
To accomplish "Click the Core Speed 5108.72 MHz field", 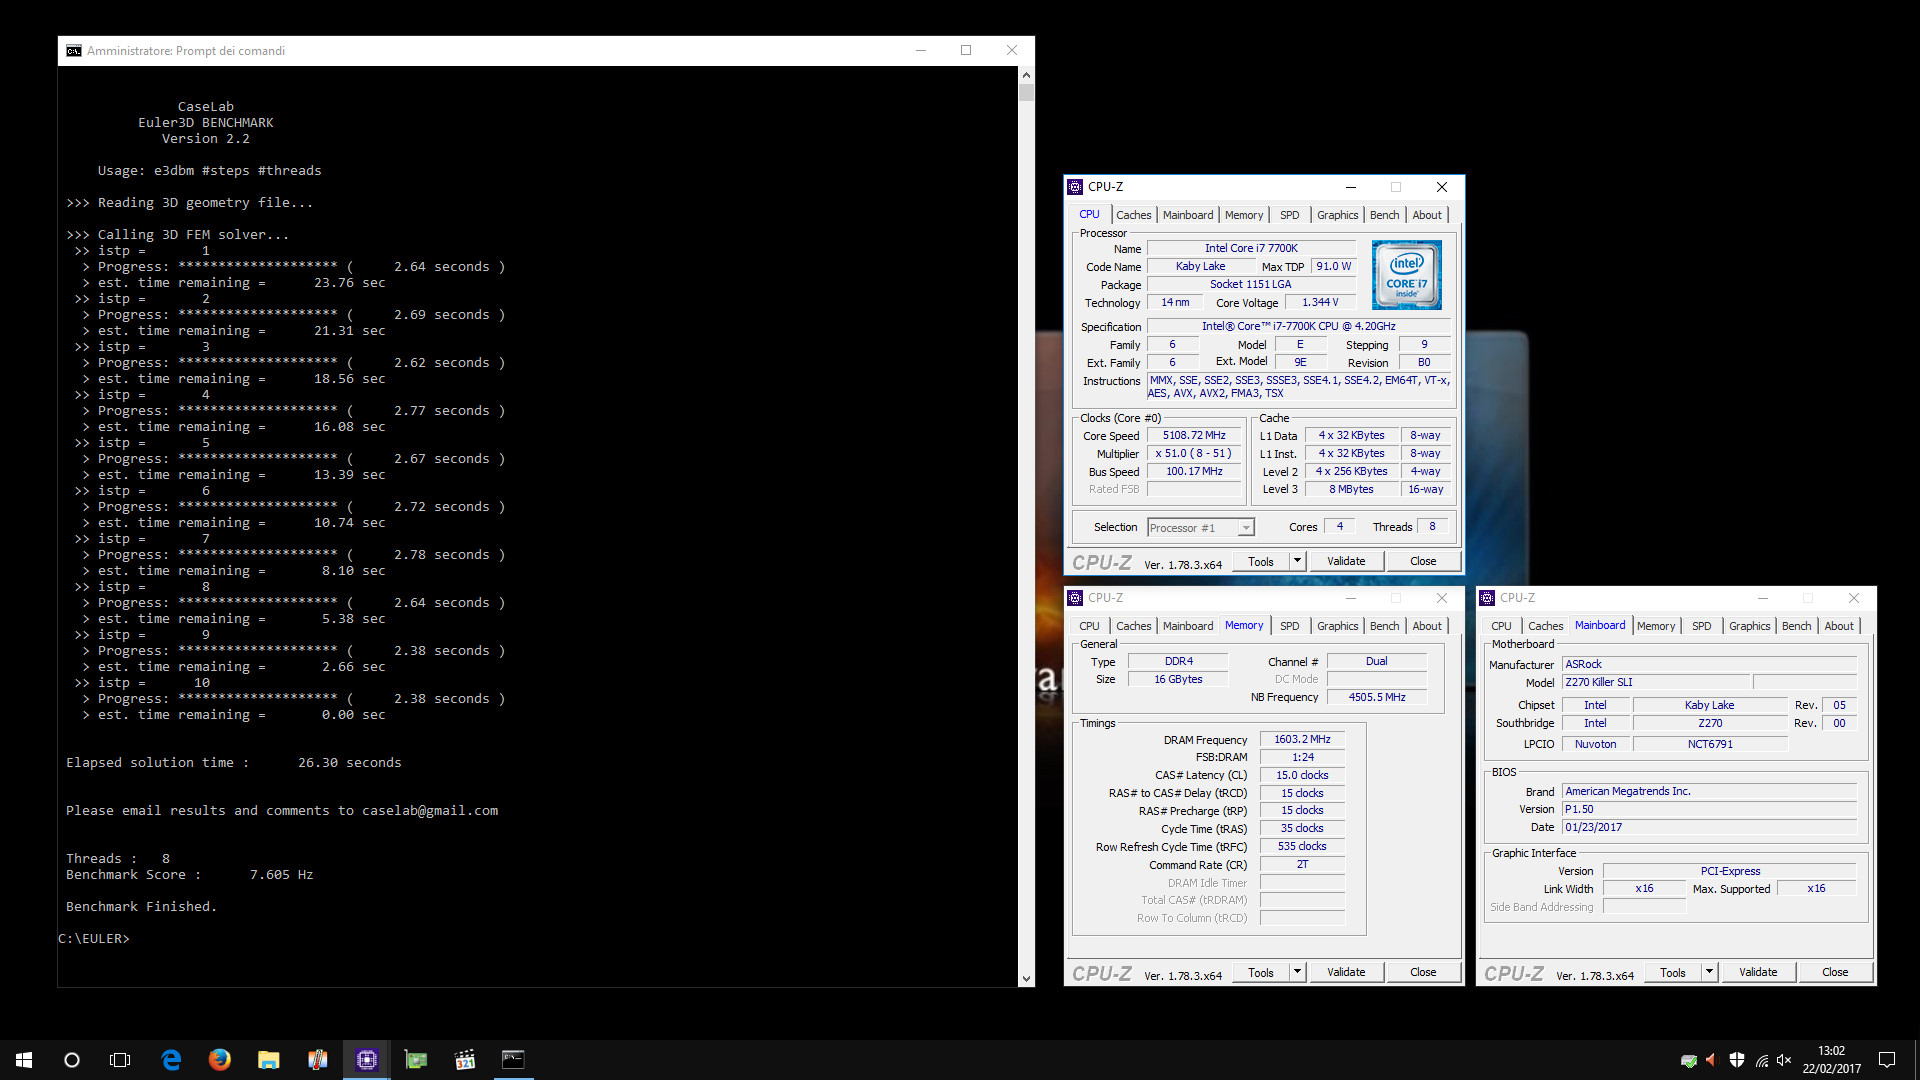I will [1194, 436].
